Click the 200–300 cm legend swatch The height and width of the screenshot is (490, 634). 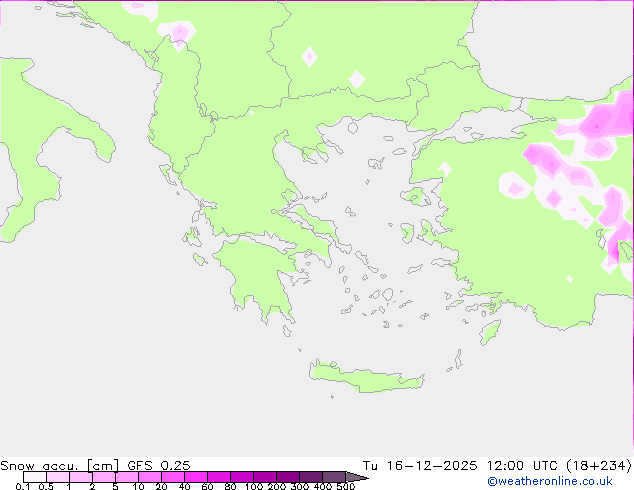pyautogui.click(x=288, y=477)
